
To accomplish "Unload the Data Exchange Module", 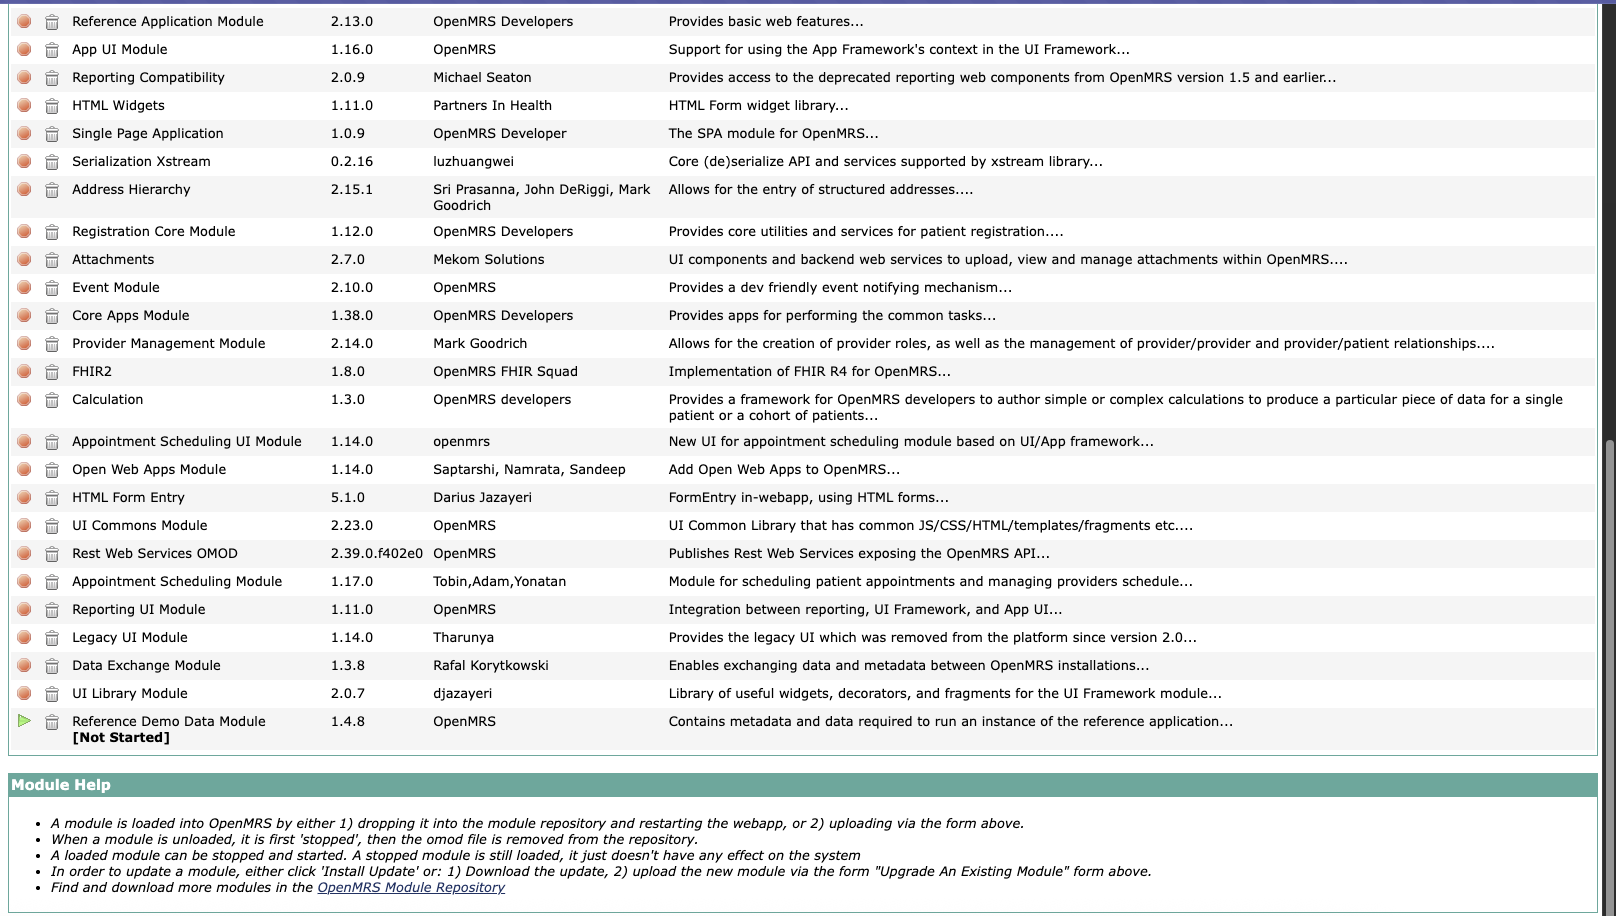I will [x=52, y=666].
